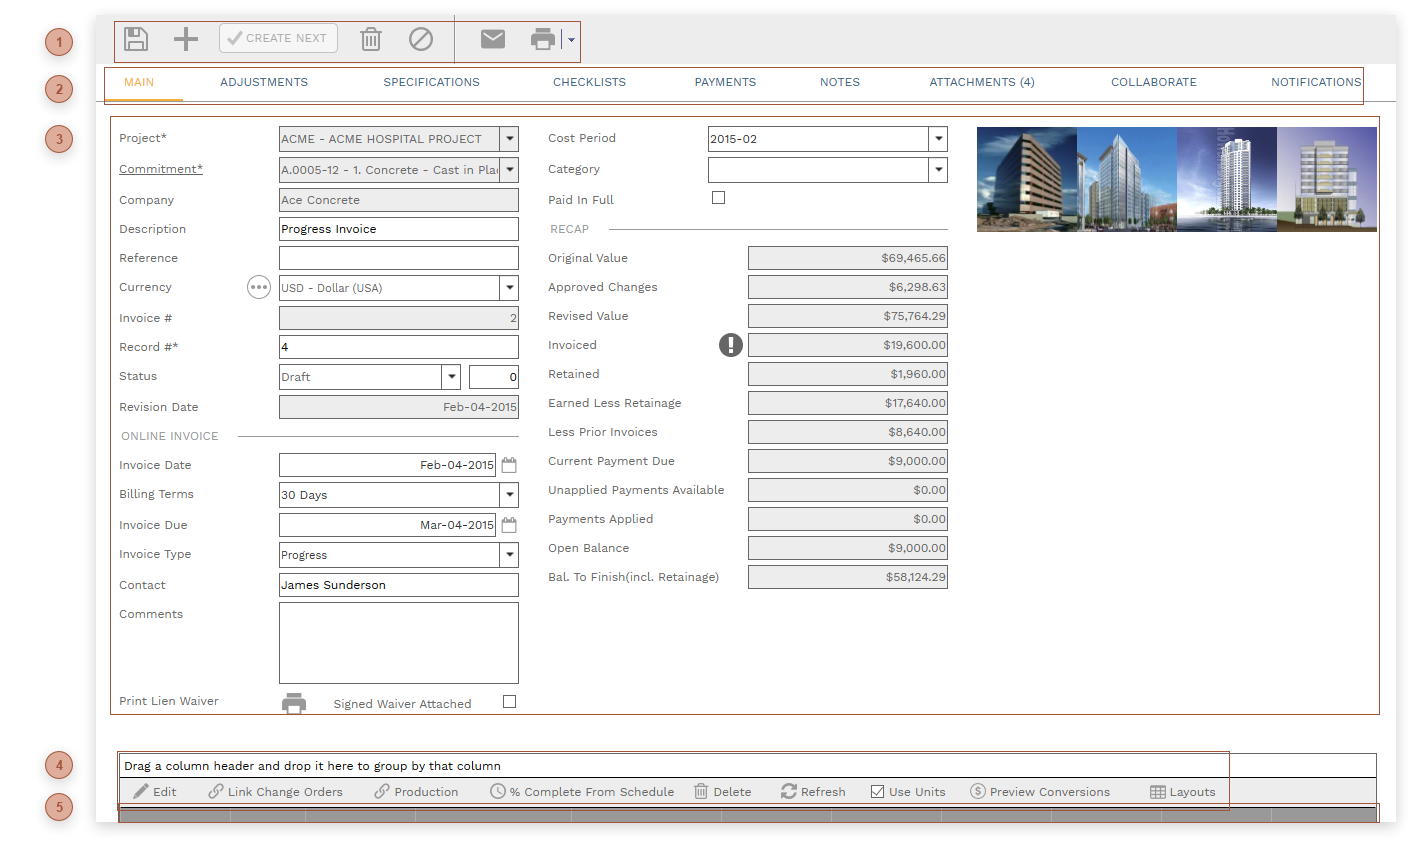Click the warning icon beside Invoiced amount
Screen dimensions: 1415x848
click(x=730, y=345)
